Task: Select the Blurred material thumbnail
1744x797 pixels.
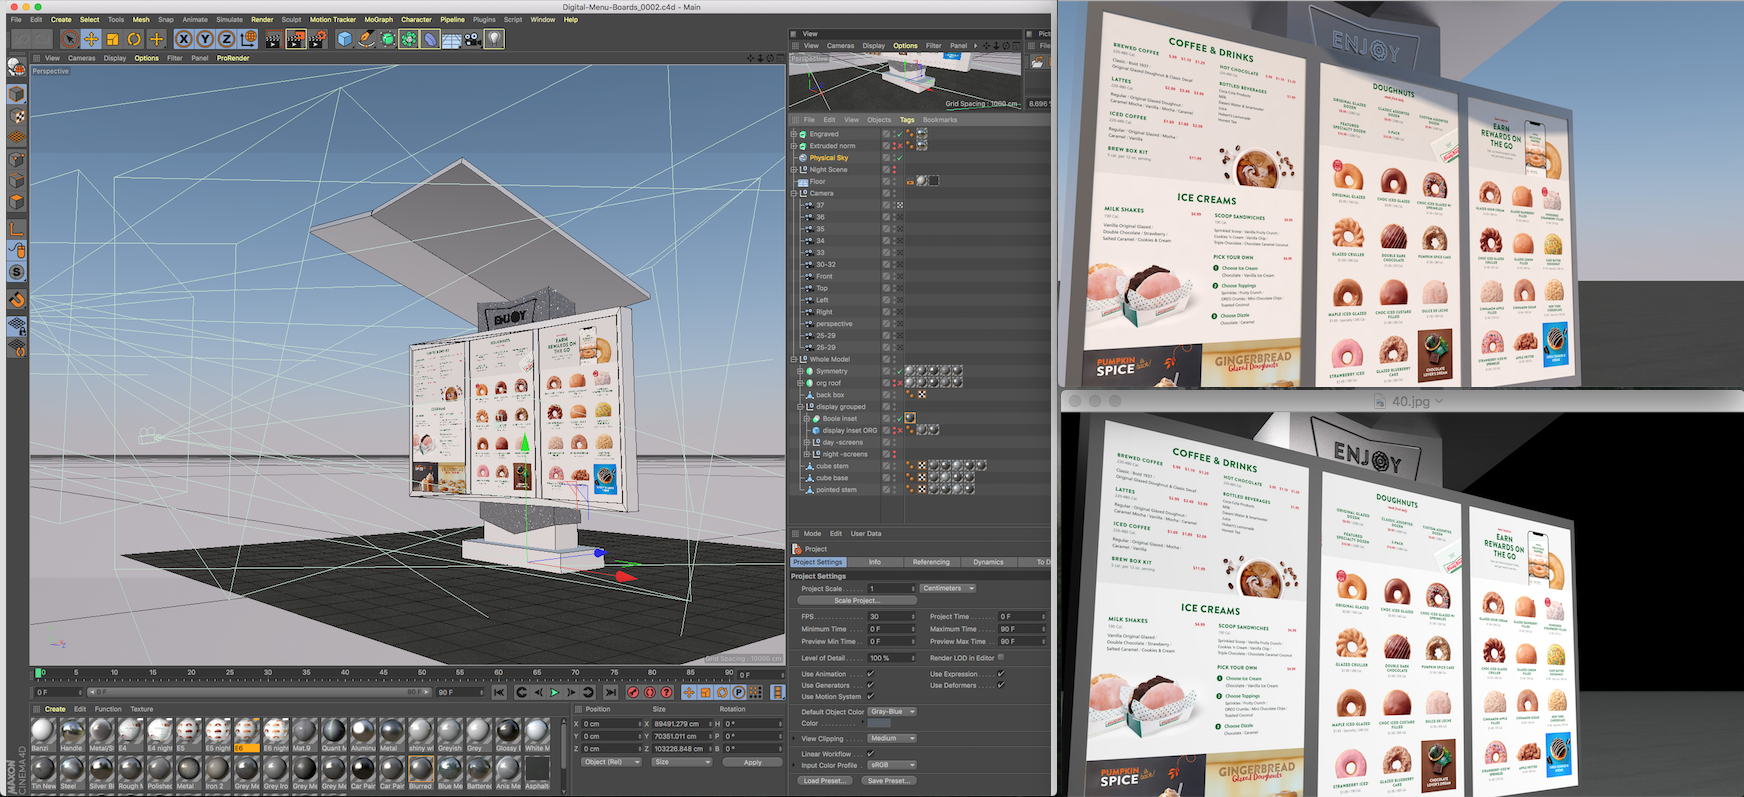Action: 420,770
